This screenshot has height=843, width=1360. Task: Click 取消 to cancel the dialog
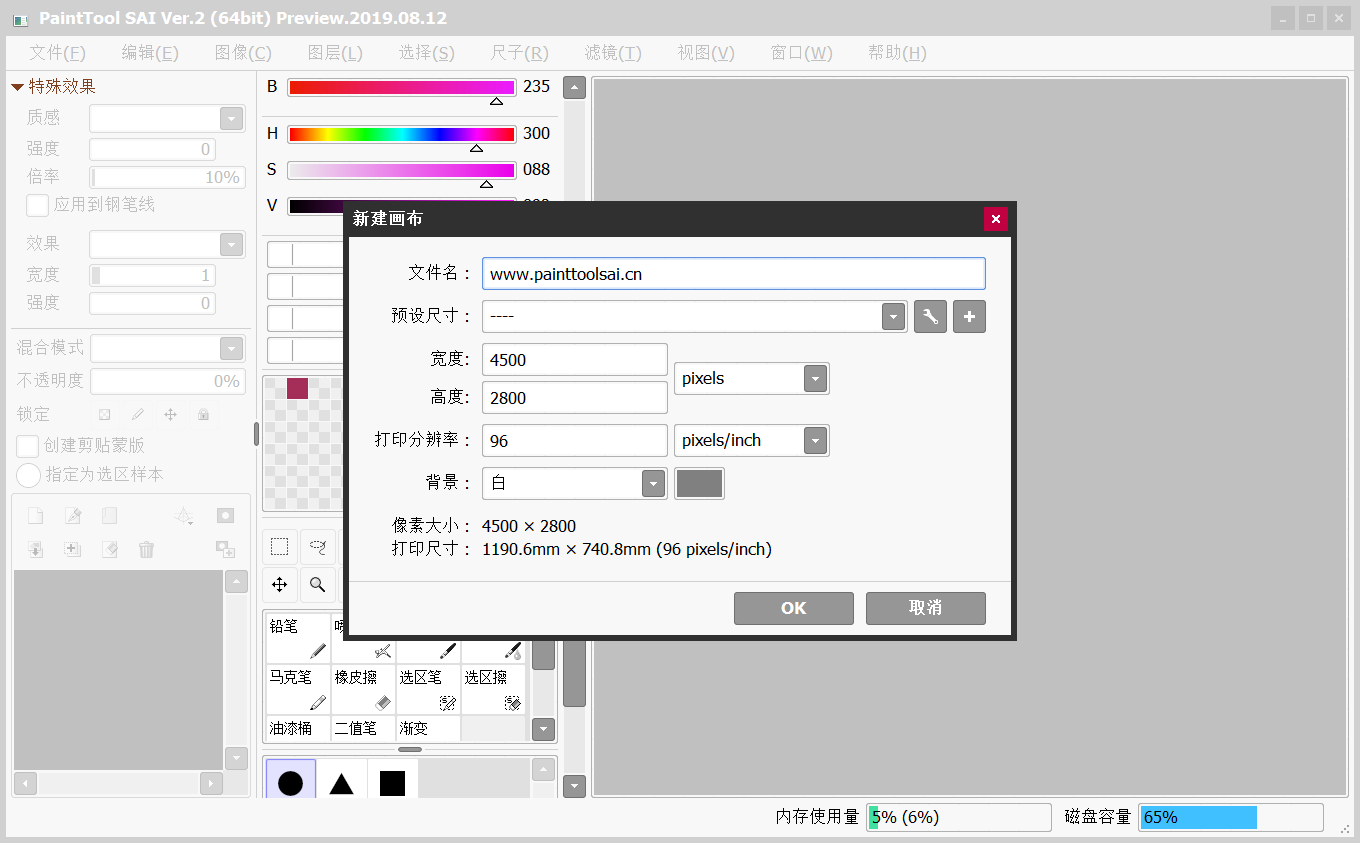pyautogui.click(x=926, y=608)
